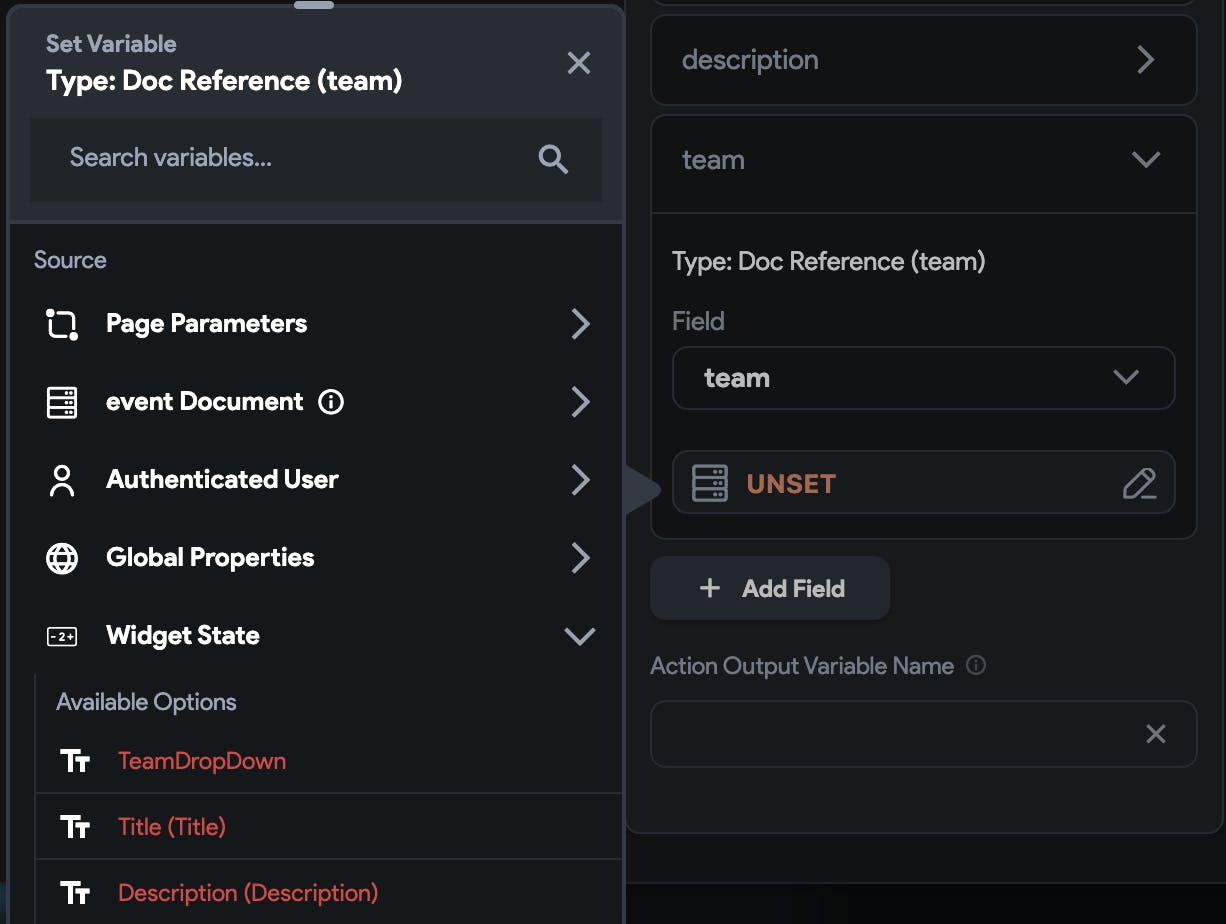Viewport: 1226px width, 924px height.
Task: Click the info icon beside event Document
Action: [x=330, y=402]
